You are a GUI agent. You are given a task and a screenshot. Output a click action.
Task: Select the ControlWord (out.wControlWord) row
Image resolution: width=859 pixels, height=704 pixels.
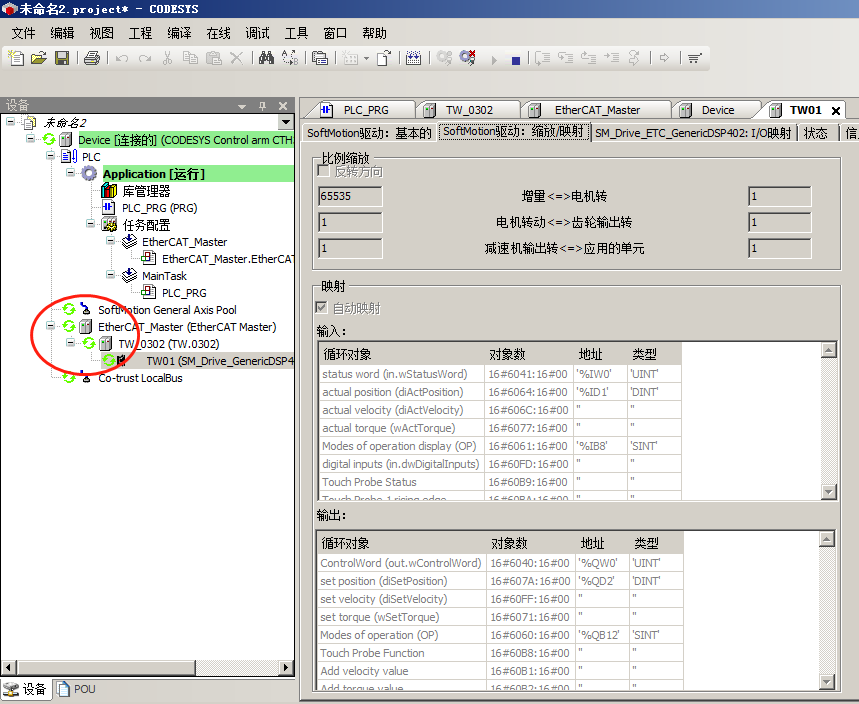click(x=500, y=563)
